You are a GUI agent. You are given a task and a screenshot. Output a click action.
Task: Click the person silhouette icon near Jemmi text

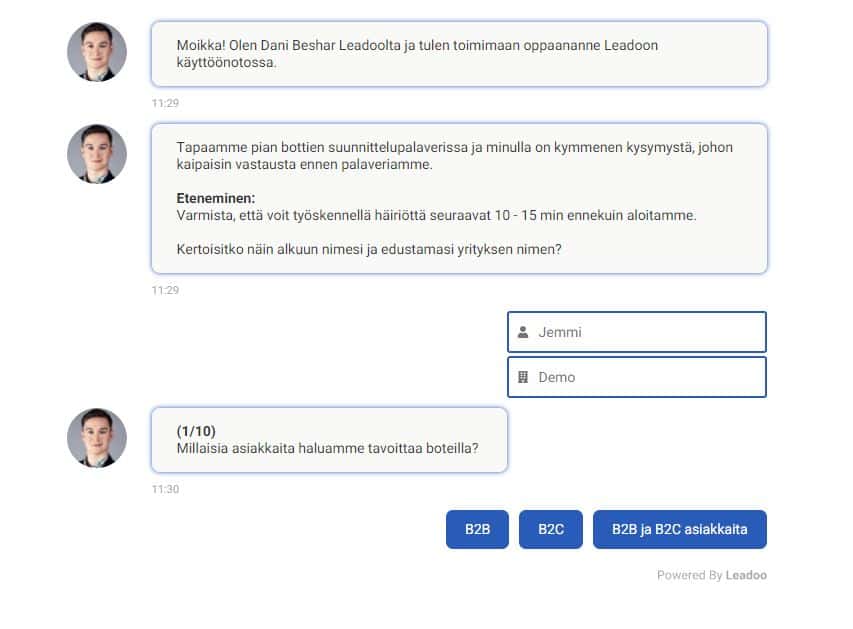(x=524, y=331)
